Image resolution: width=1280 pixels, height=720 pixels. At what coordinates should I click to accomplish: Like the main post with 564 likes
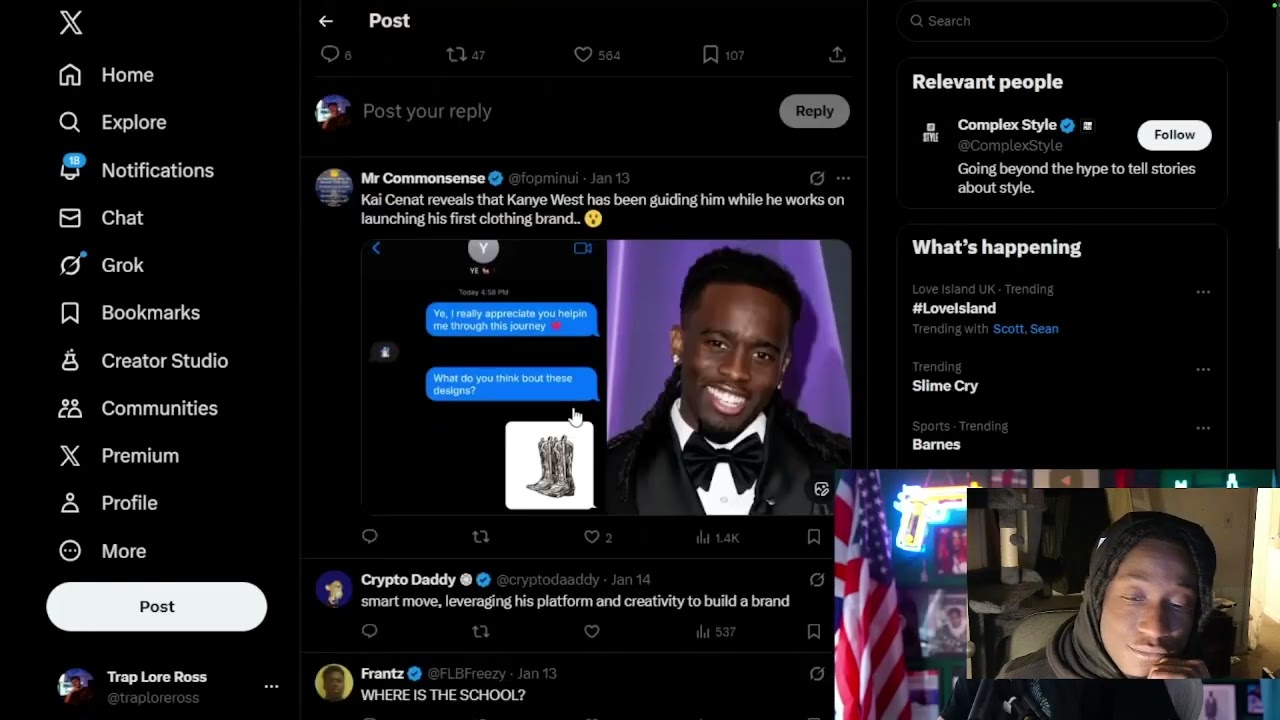583,54
